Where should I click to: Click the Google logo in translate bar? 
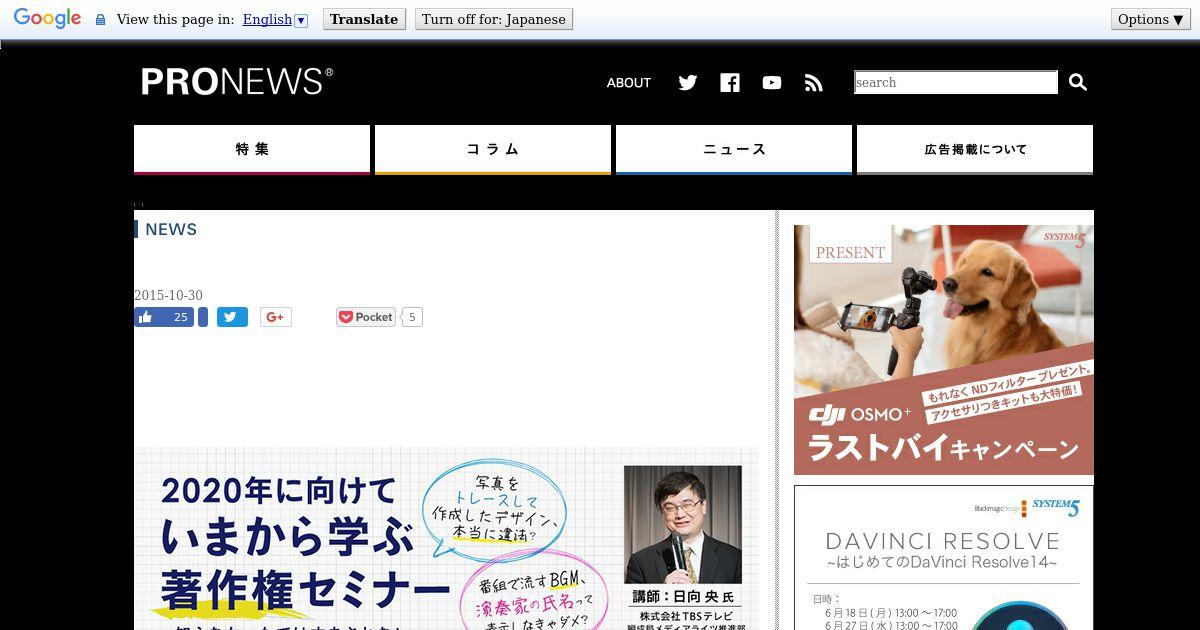pyautogui.click(x=47, y=18)
